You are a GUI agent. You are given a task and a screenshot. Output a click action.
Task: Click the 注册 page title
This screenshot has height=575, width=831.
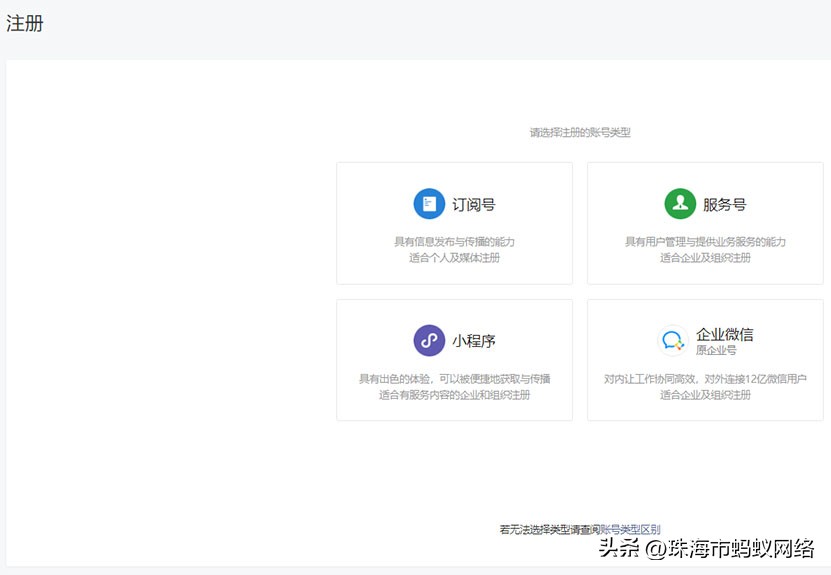point(24,23)
